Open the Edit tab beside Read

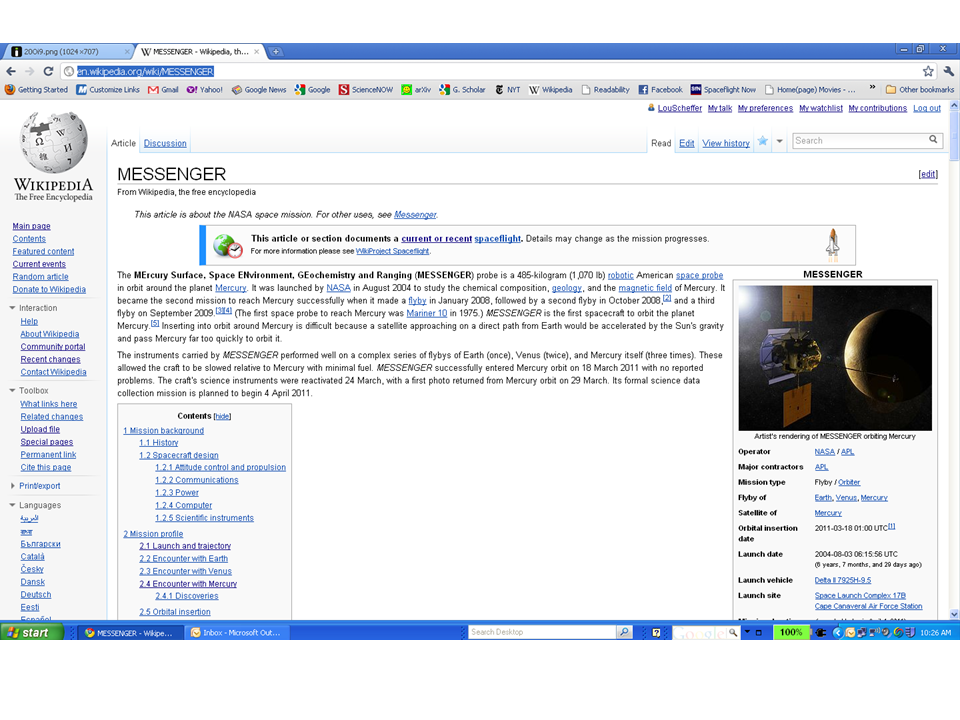click(686, 143)
